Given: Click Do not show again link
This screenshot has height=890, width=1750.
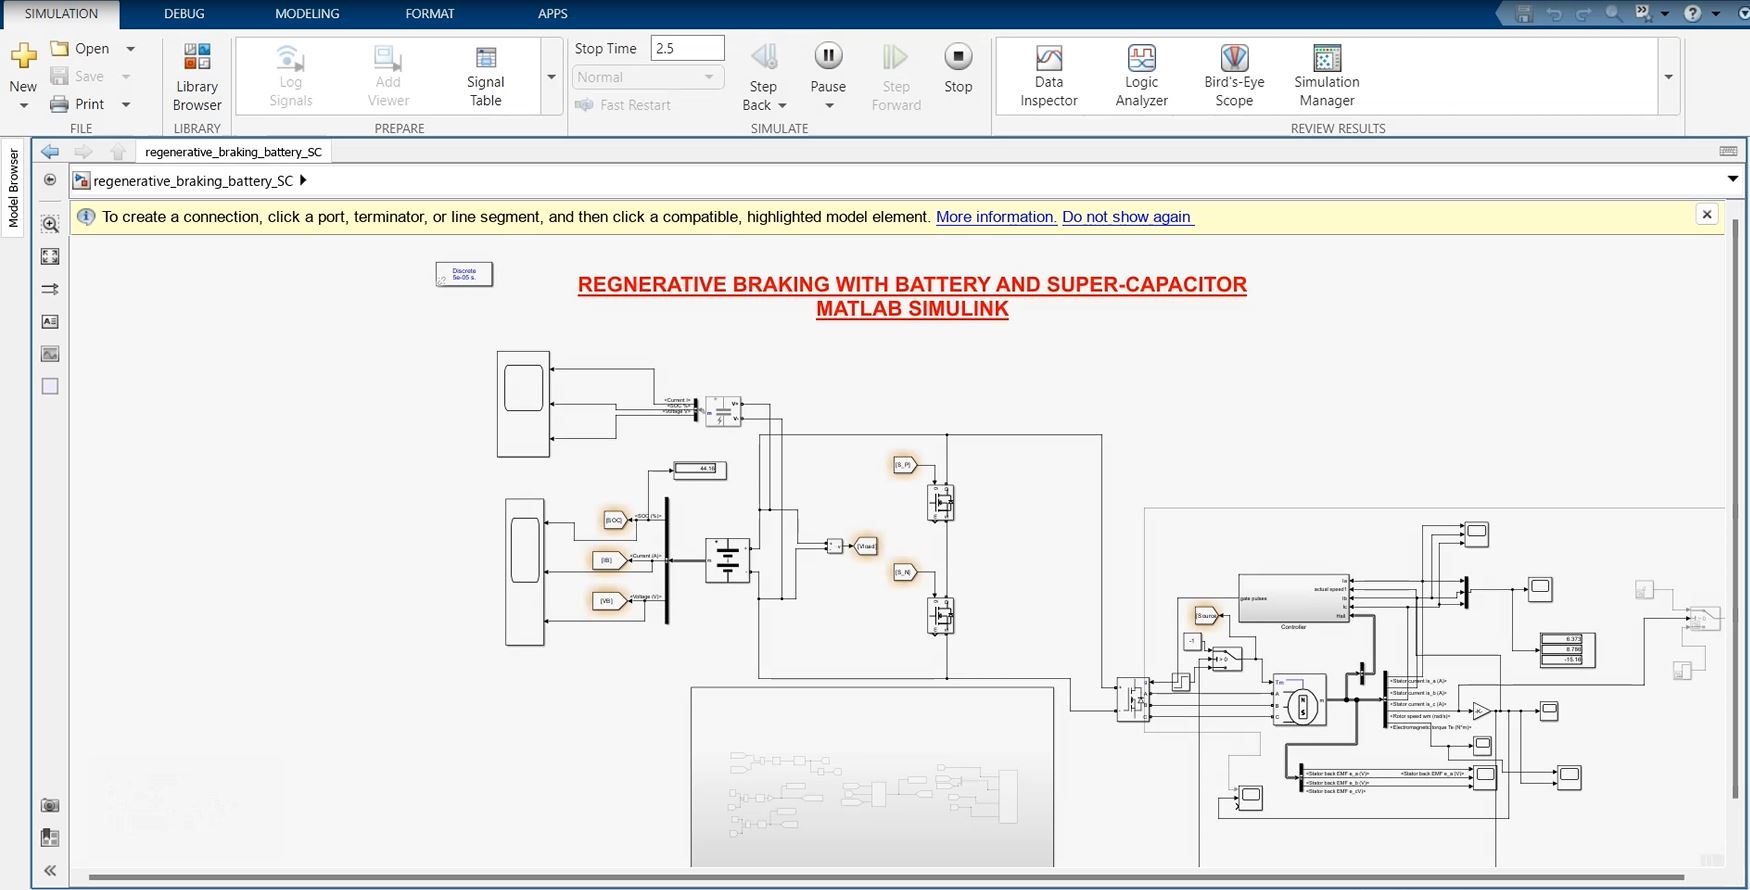Looking at the screenshot, I should click(1127, 217).
